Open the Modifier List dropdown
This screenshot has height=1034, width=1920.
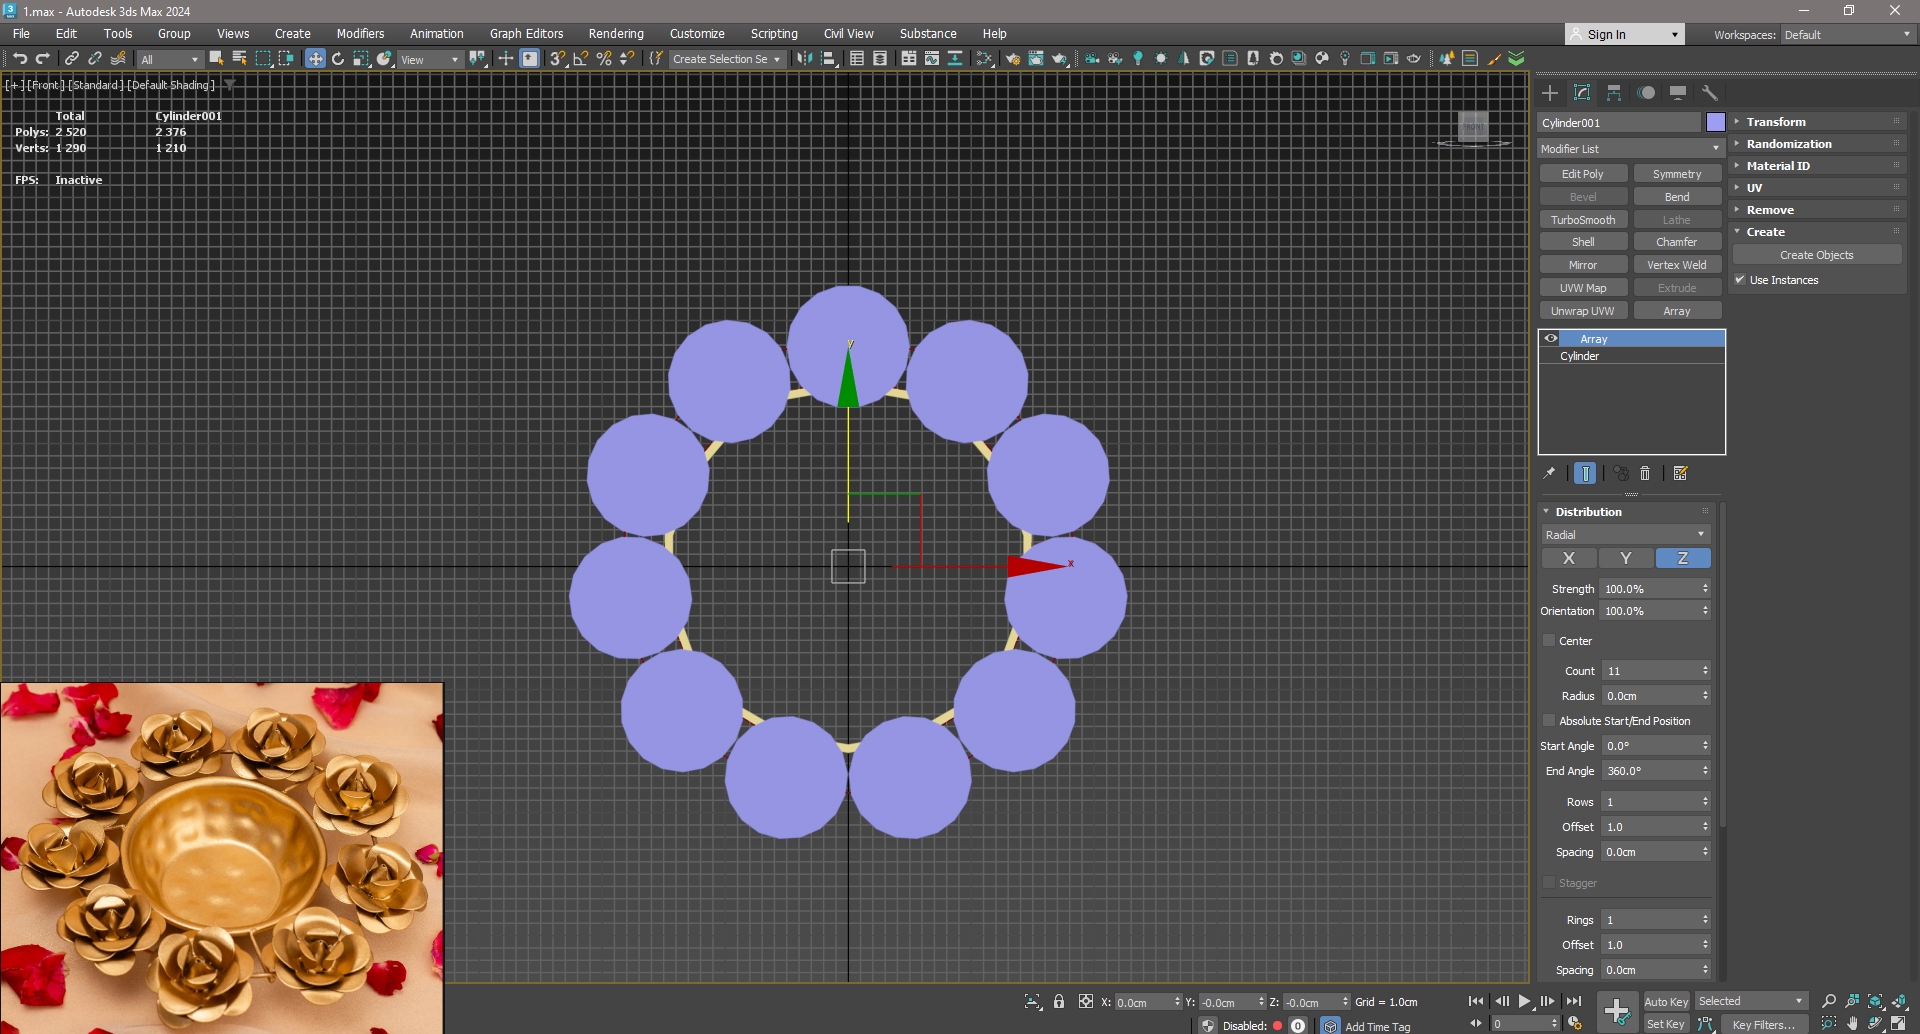1630,149
